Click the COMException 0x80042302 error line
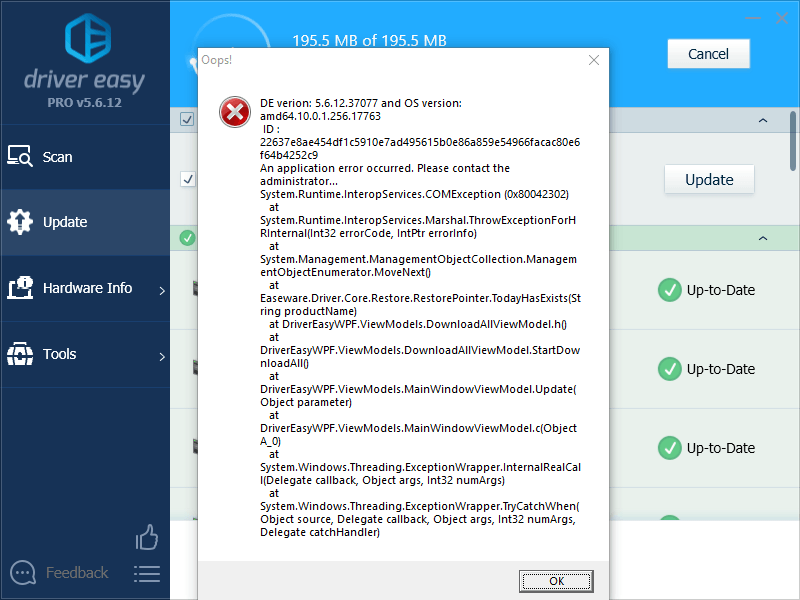The image size is (800, 600). point(414,194)
